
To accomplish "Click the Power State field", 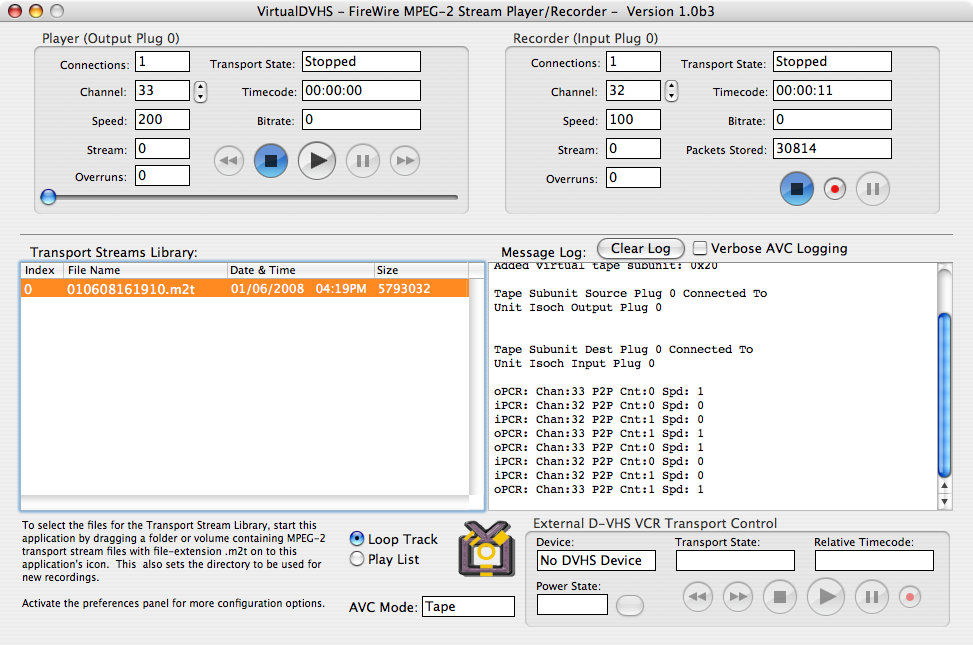I will pyautogui.click(x=572, y=605).
